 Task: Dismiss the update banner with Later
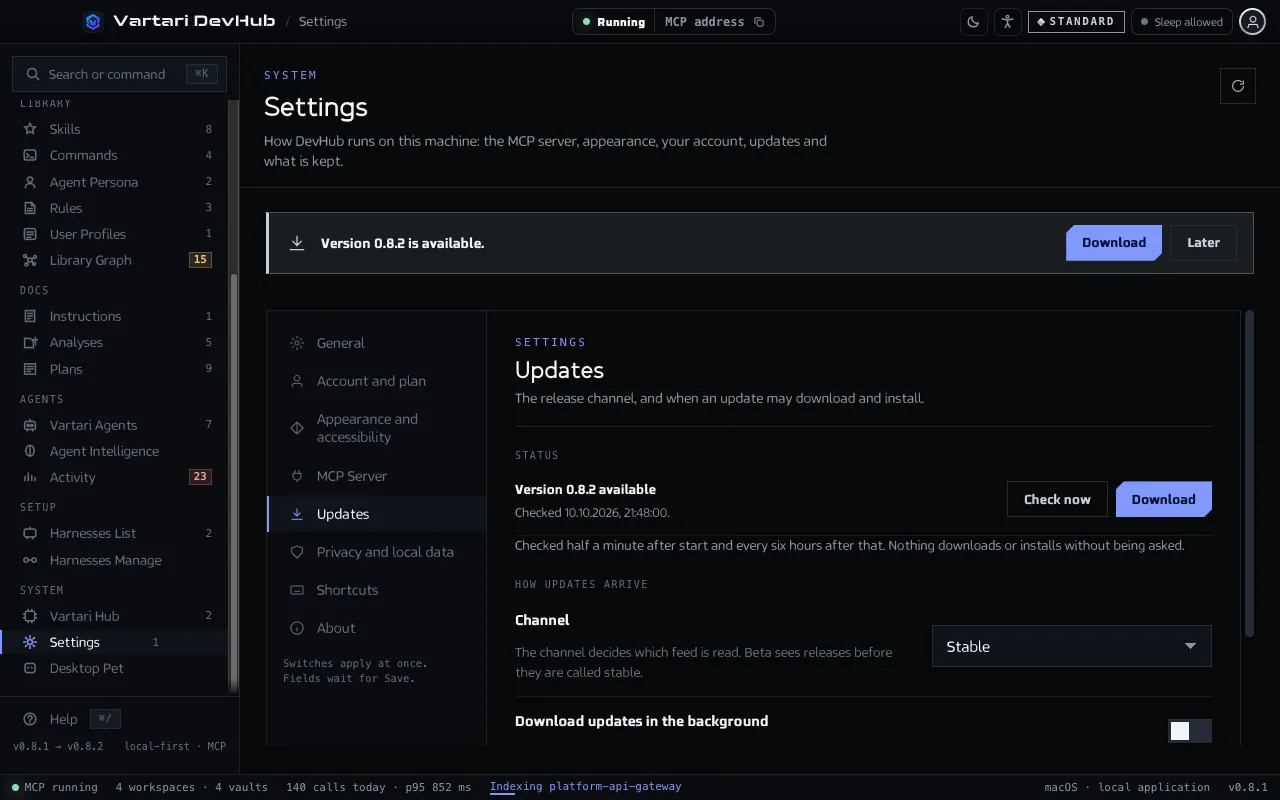click(x=1203, y=243)
